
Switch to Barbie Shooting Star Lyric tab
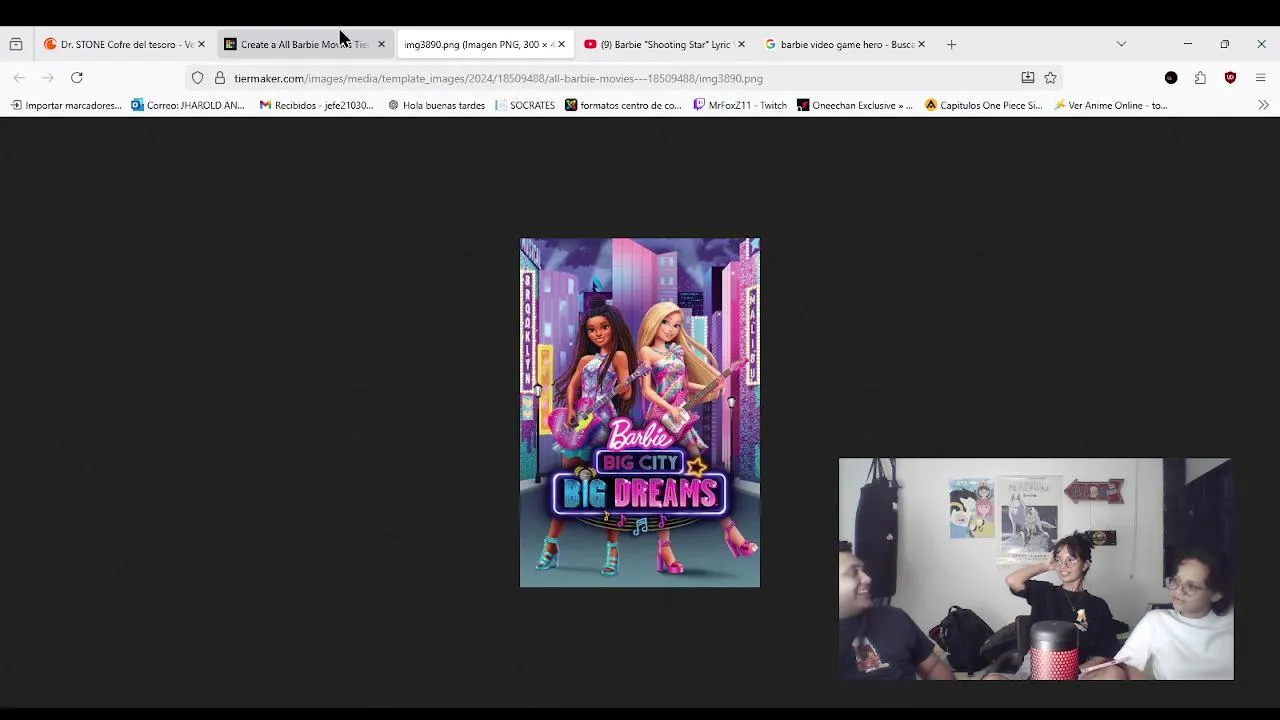coord(664,44)
